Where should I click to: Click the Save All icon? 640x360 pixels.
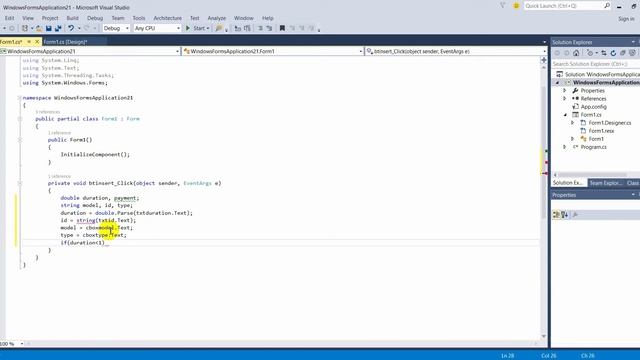pos(58,28)
